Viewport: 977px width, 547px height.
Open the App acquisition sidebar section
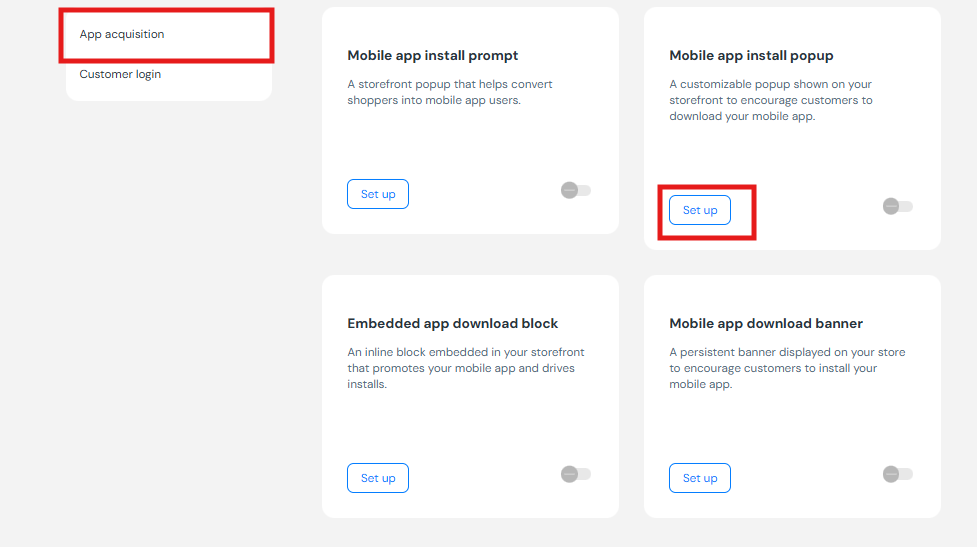(122, 34)
